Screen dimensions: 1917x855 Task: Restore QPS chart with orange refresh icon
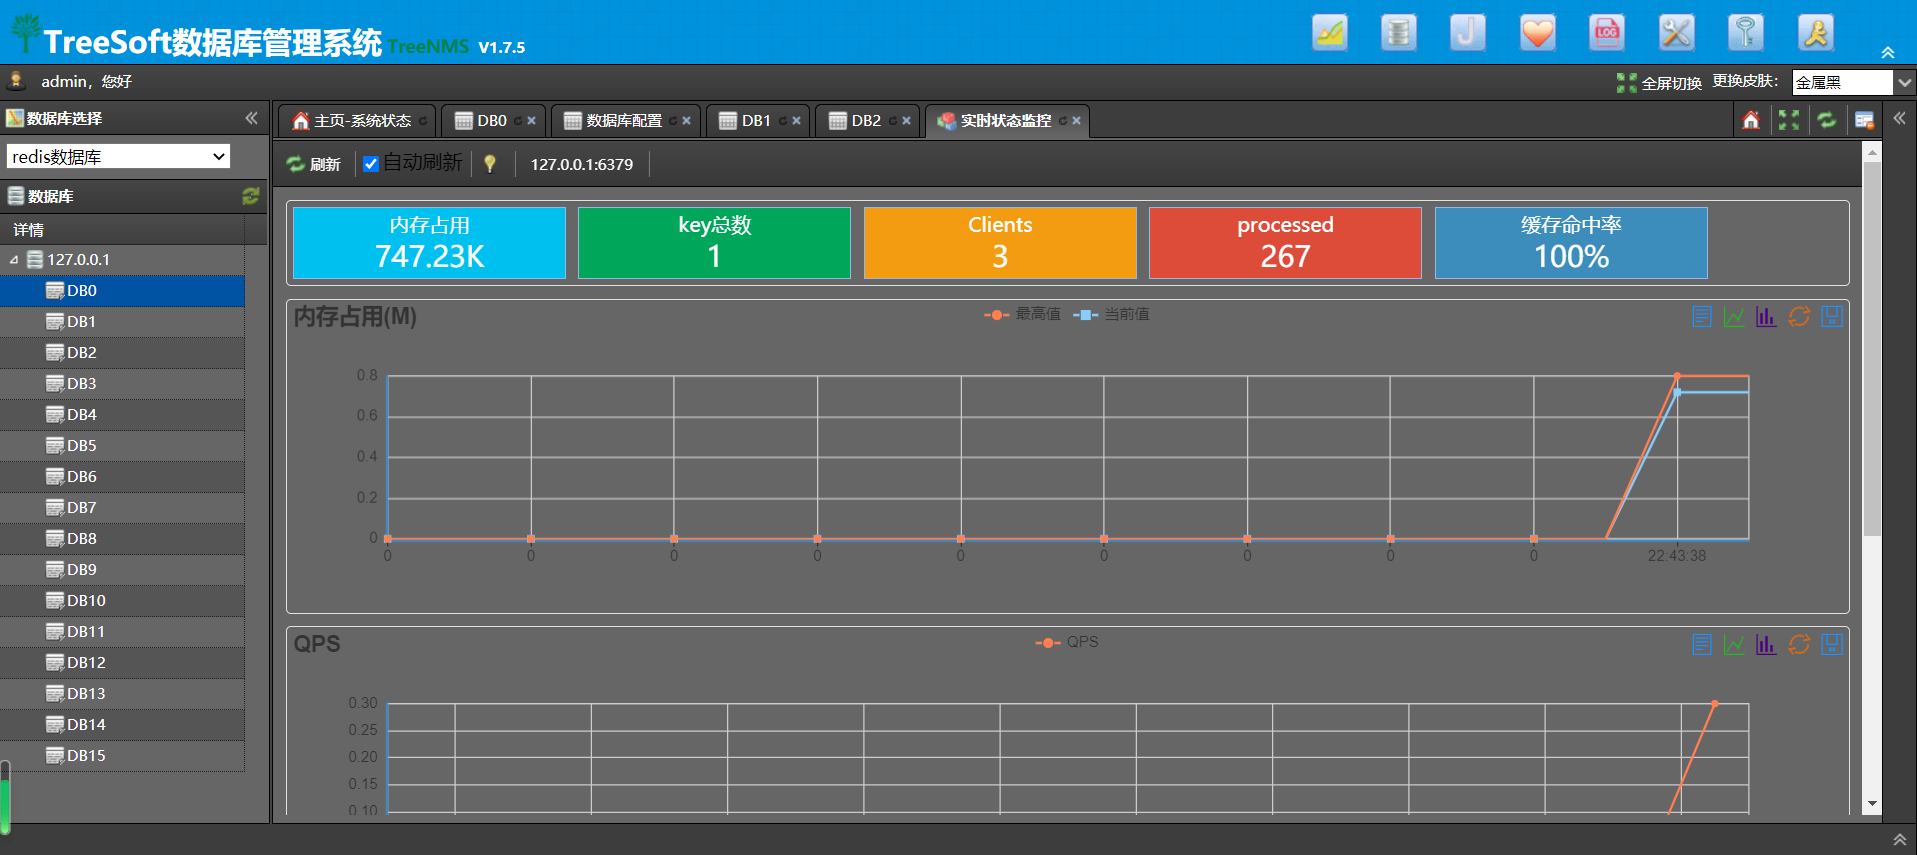coord(1799,644)
